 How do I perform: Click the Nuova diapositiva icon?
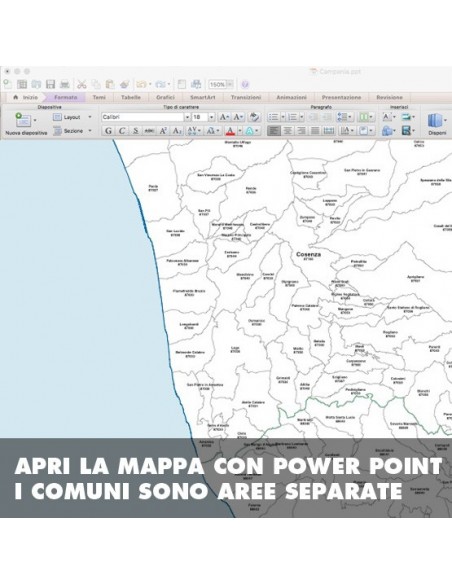coord(23,120)
